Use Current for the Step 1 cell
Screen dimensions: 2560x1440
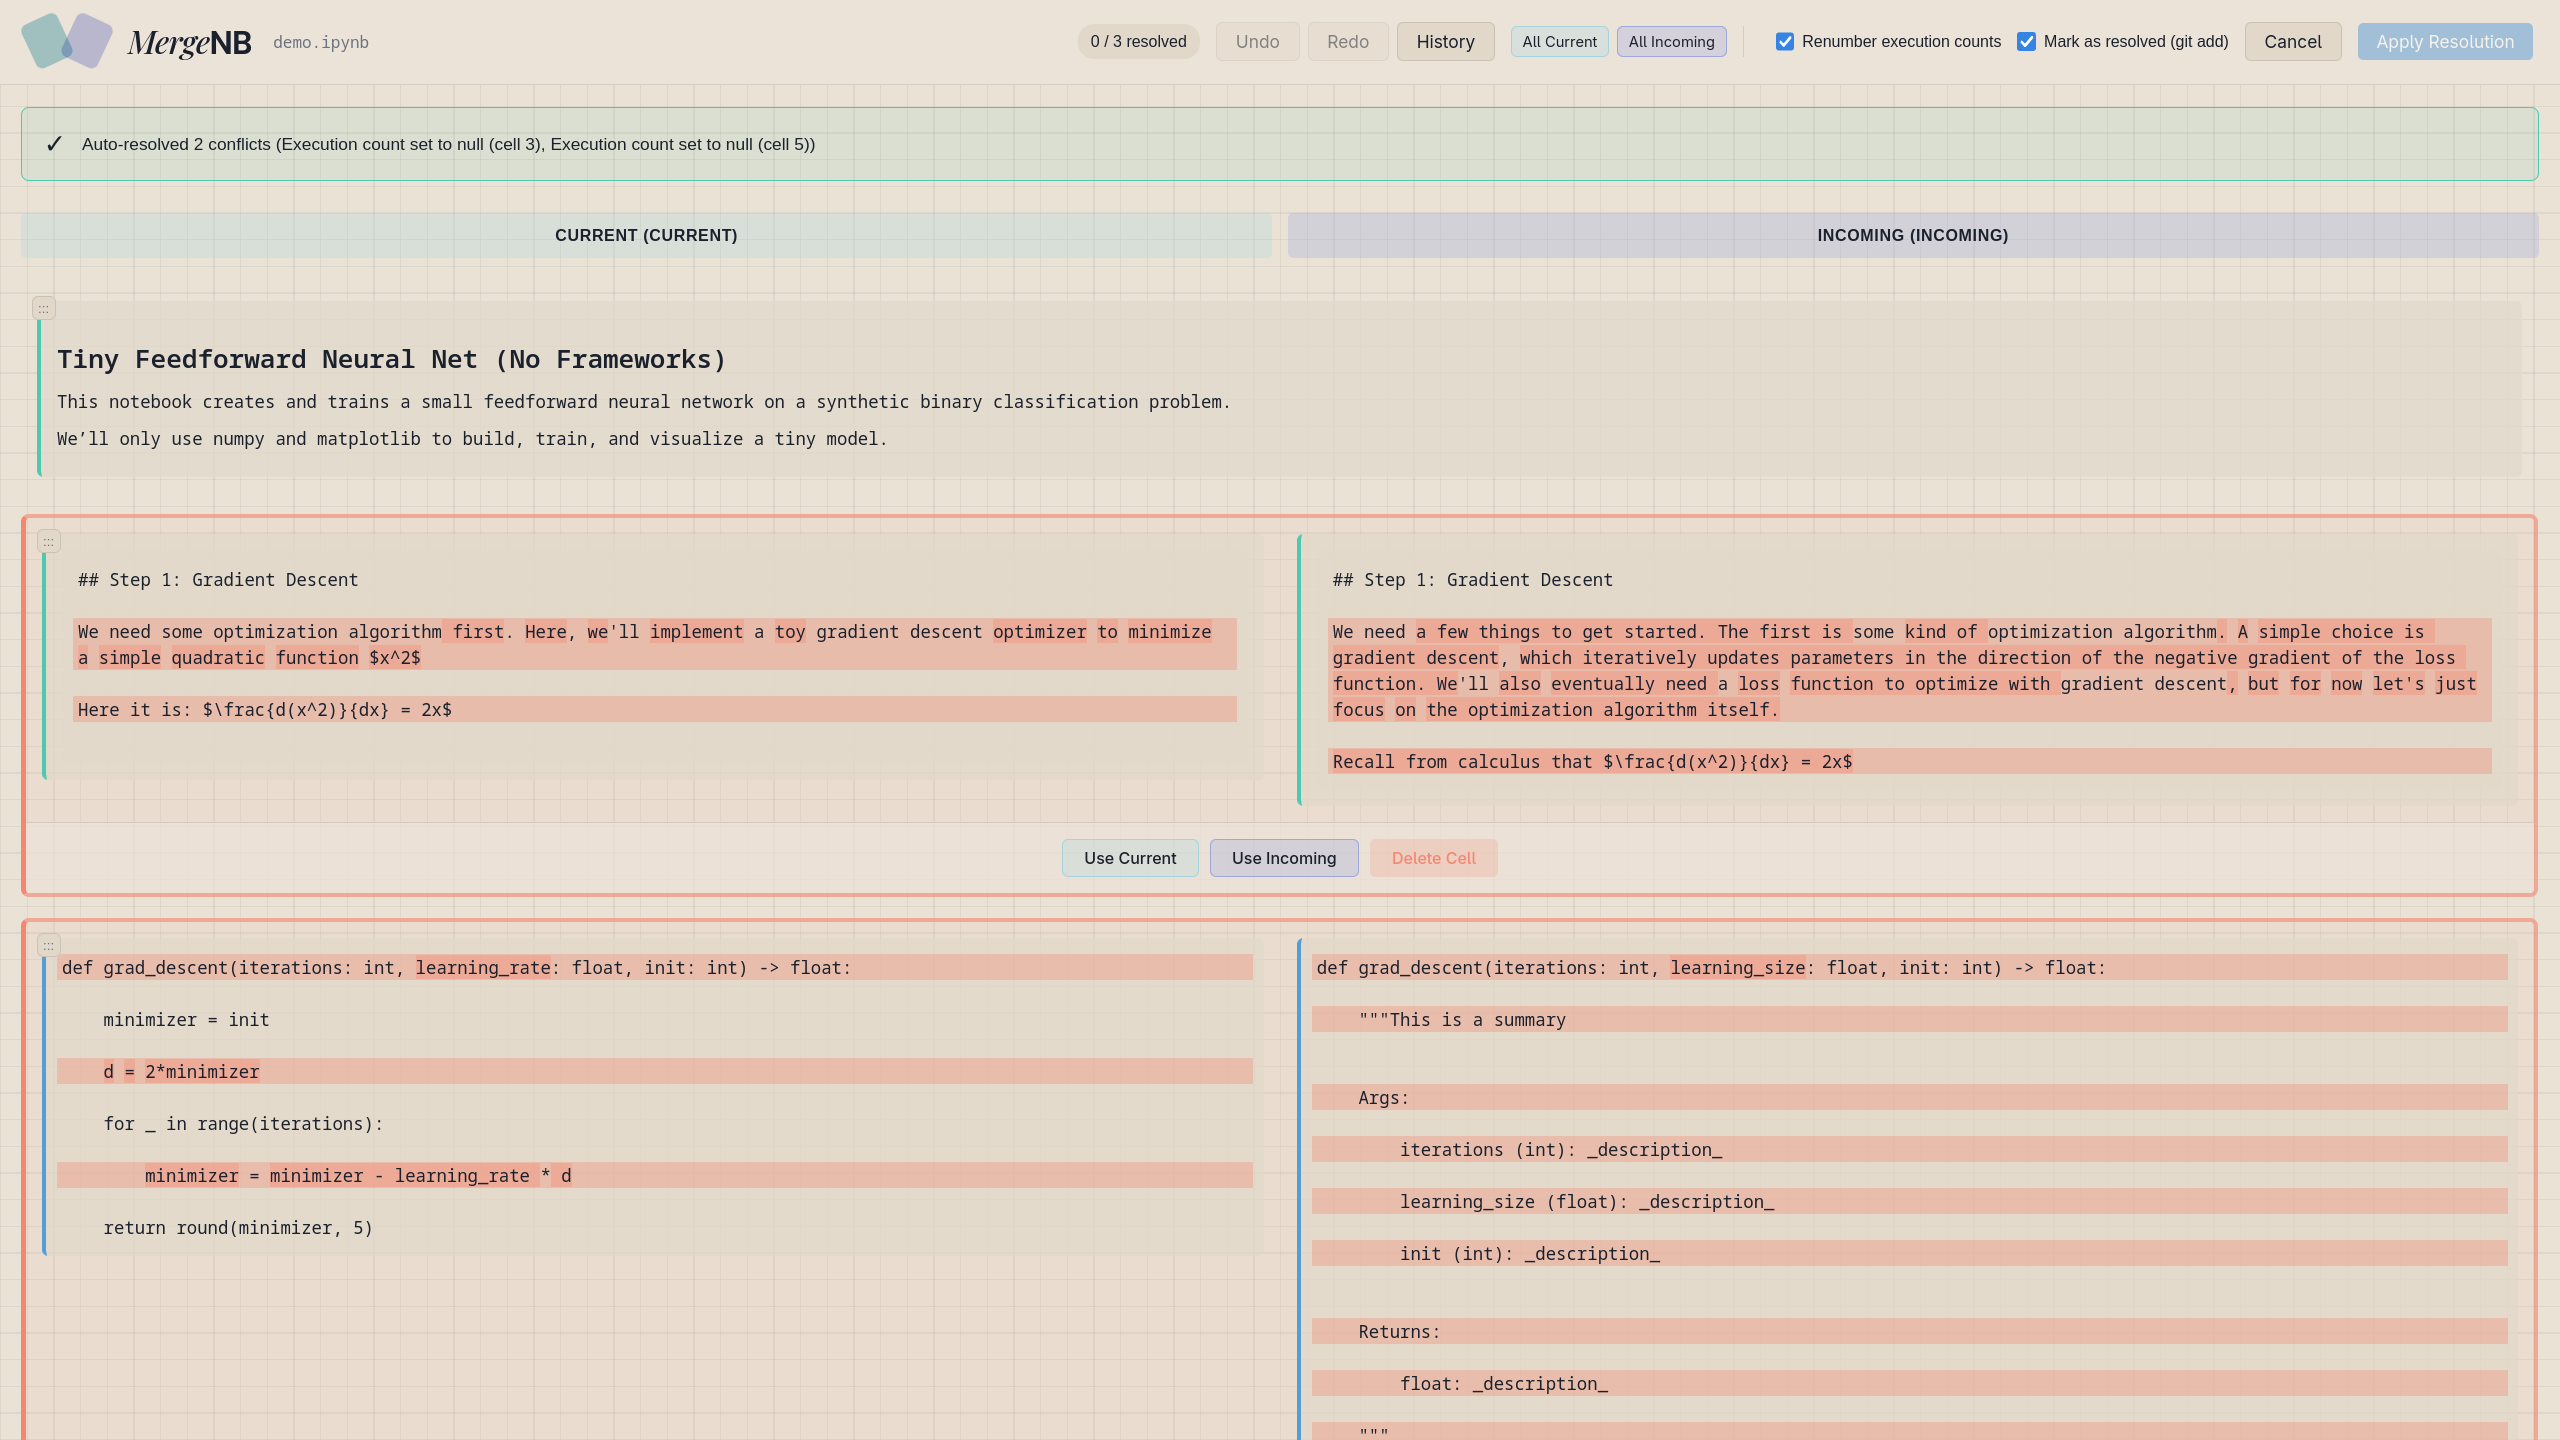click(x=1130, y=858)
